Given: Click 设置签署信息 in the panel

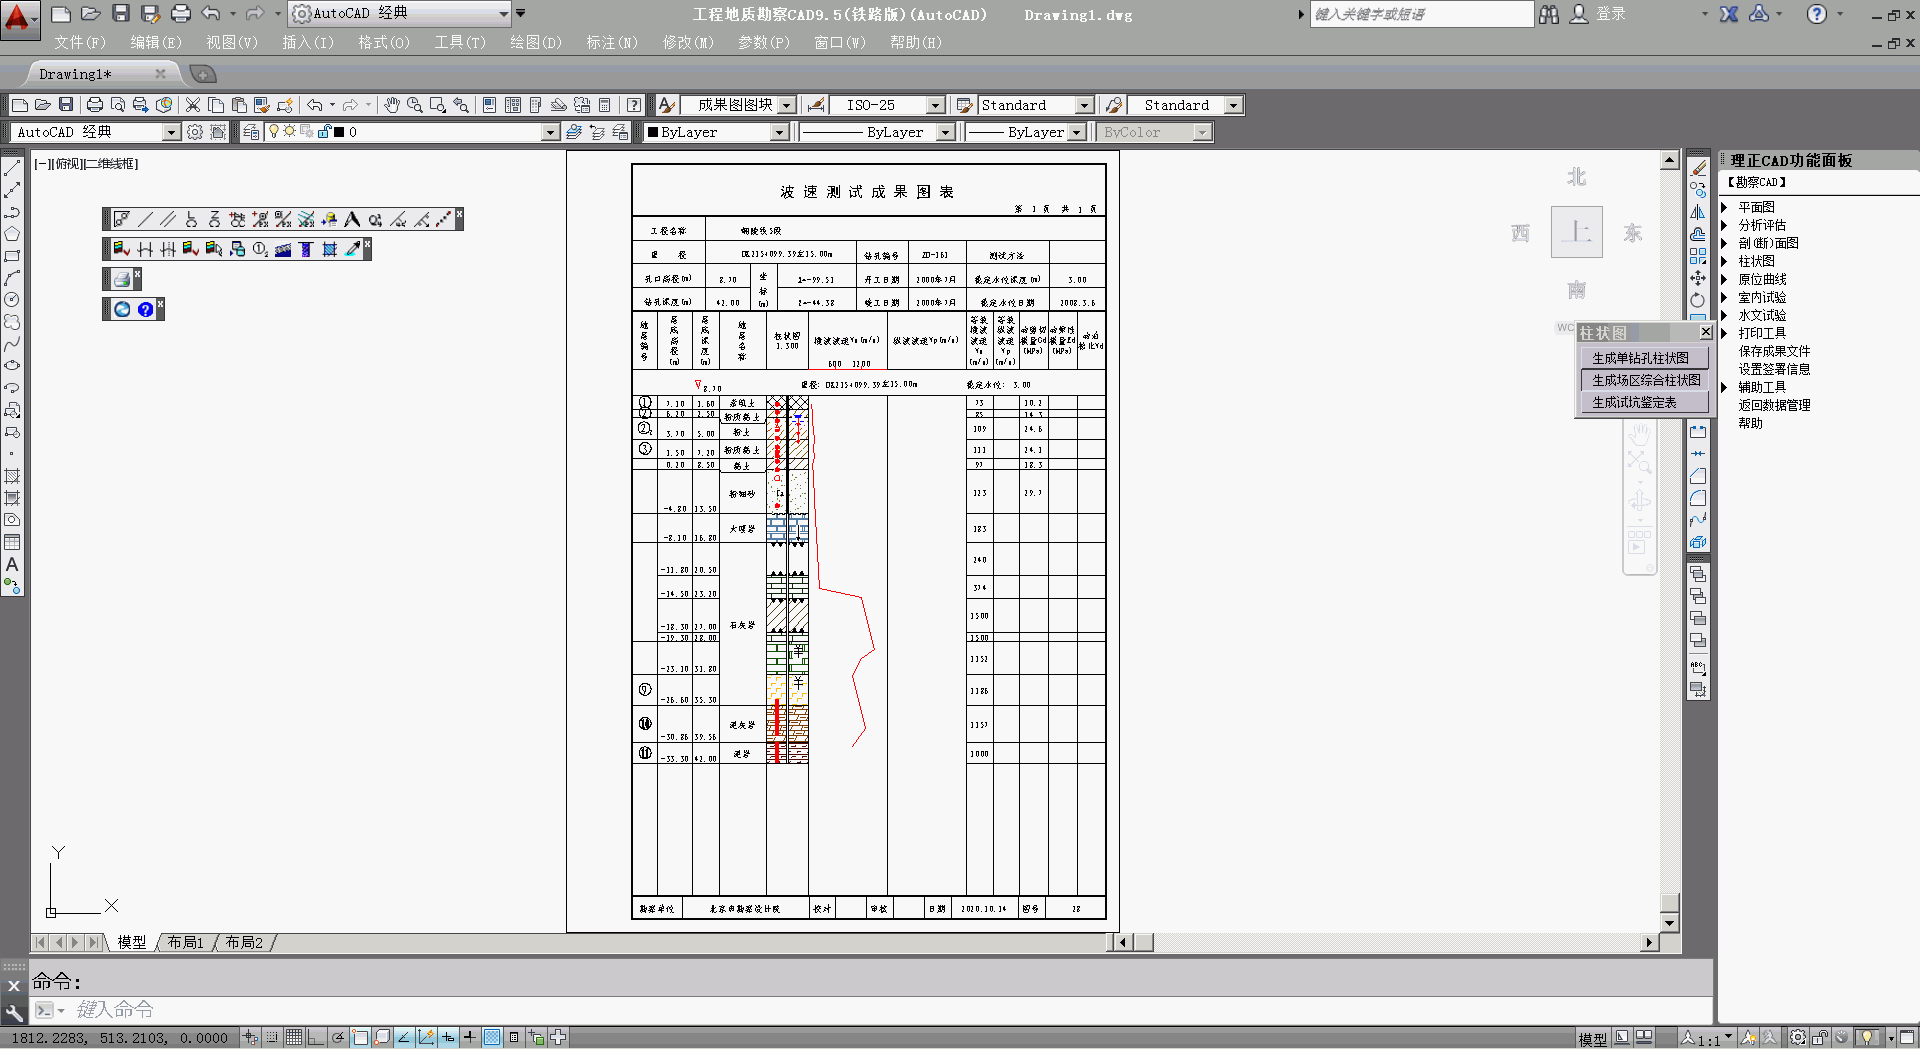Looking at the screenshot, I should (x=1774, y=369).
